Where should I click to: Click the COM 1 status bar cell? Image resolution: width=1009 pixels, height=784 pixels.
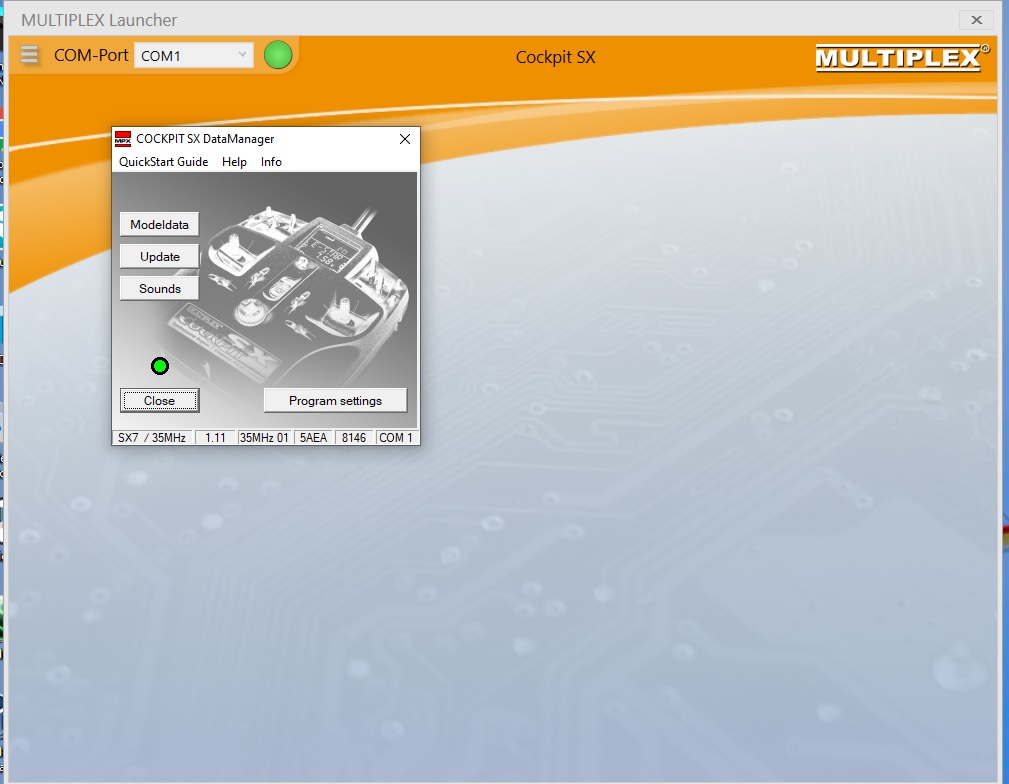click(x=396, y=438)
